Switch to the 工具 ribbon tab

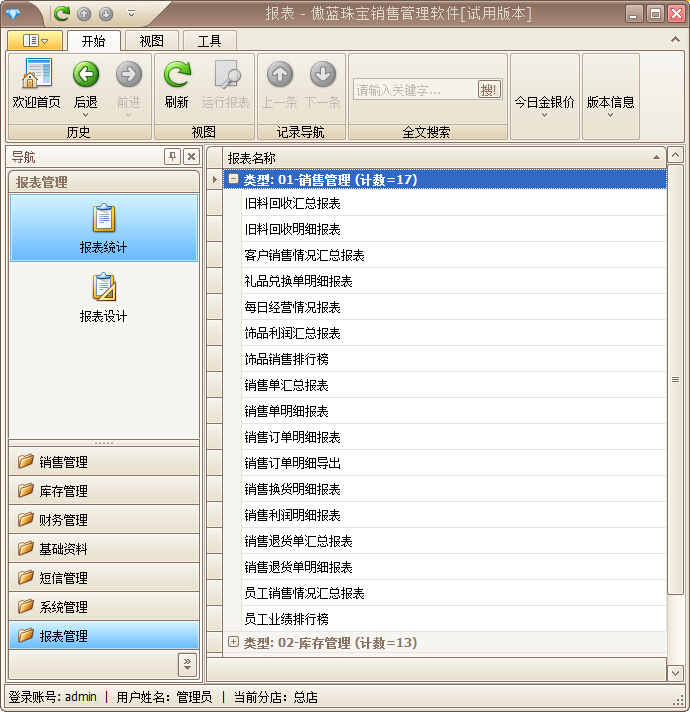[209, 41]
